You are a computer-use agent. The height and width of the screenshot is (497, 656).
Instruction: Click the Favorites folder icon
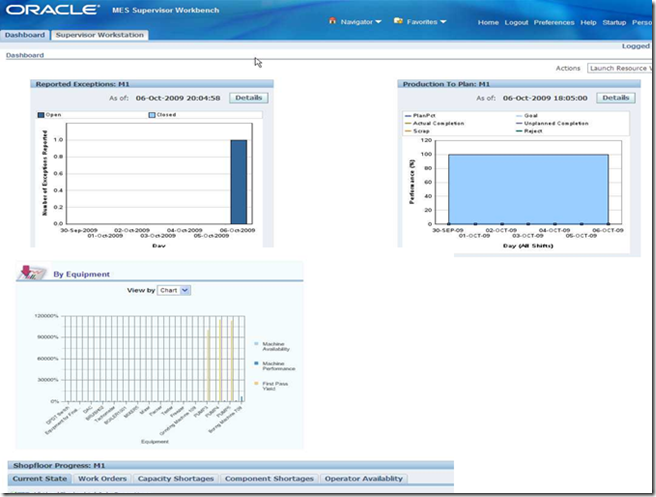[x=398, y=20]
